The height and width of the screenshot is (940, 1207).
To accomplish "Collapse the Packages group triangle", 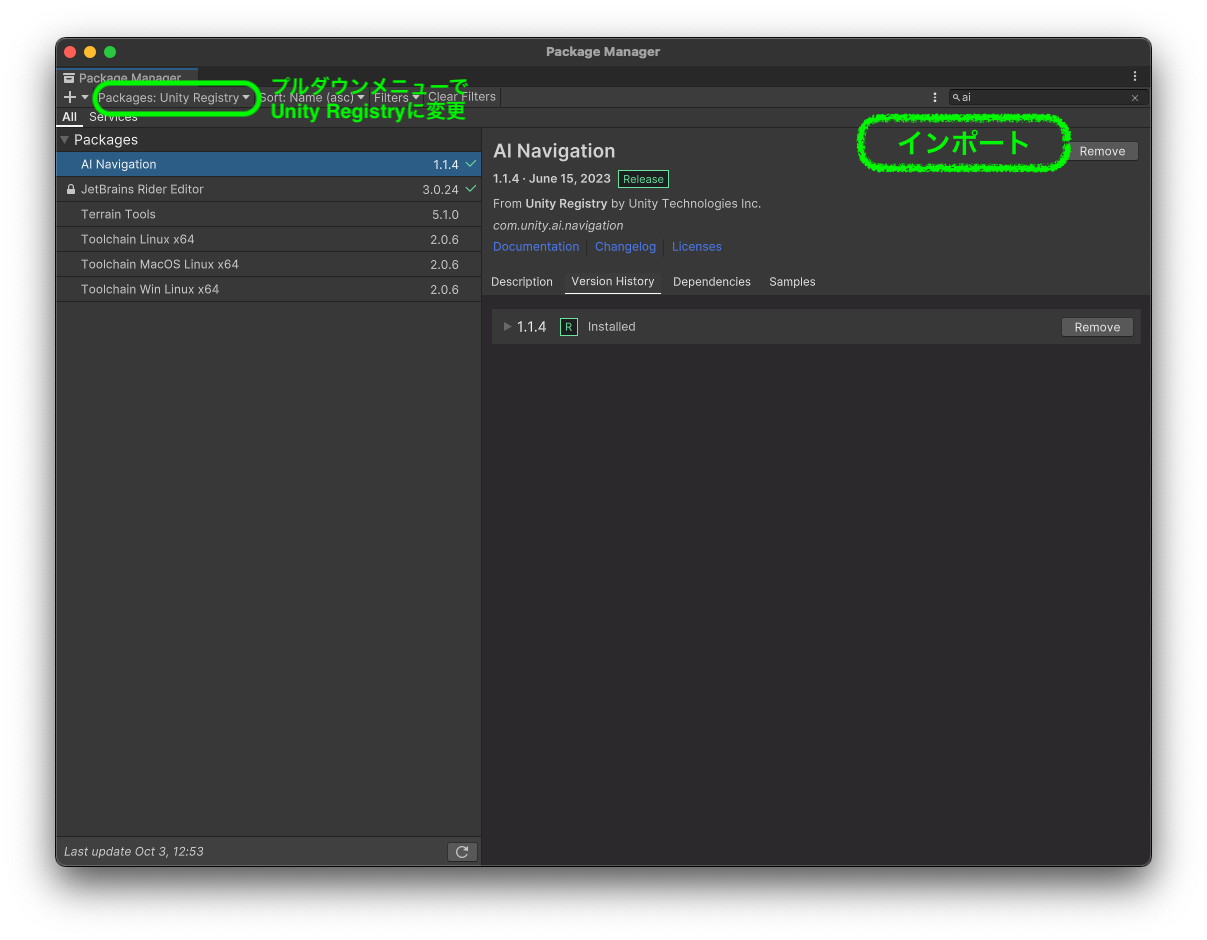I will [x=65, y=140].
